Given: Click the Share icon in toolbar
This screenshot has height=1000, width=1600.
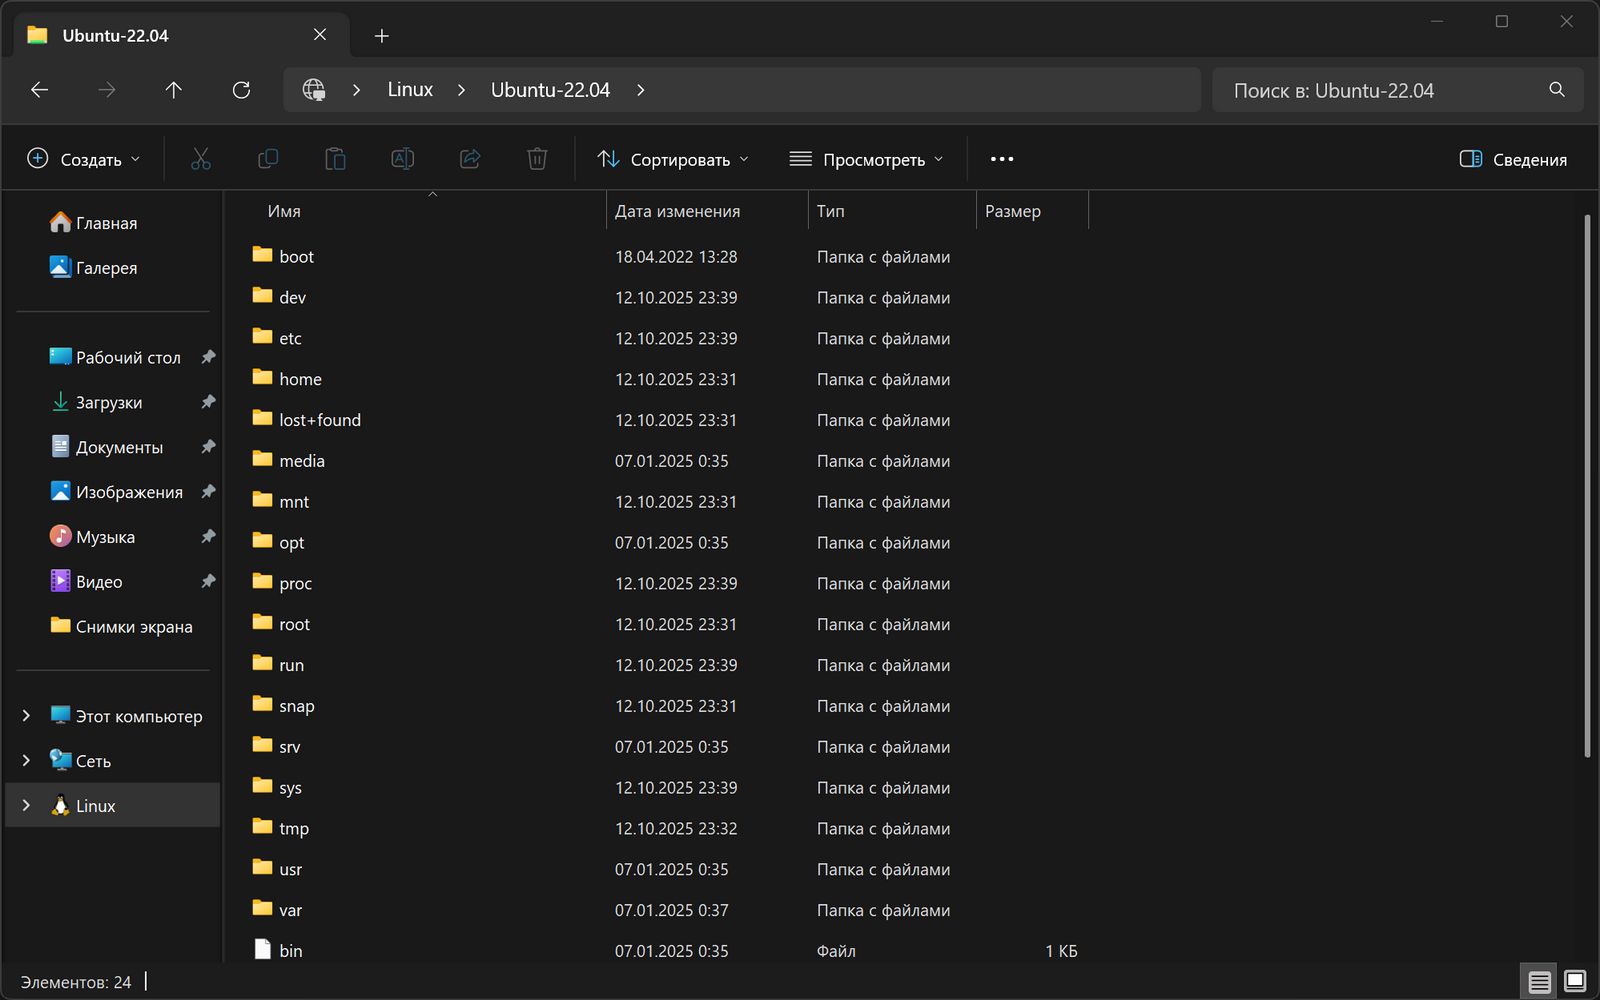Looking at the screenshot, I should point(470,159).
